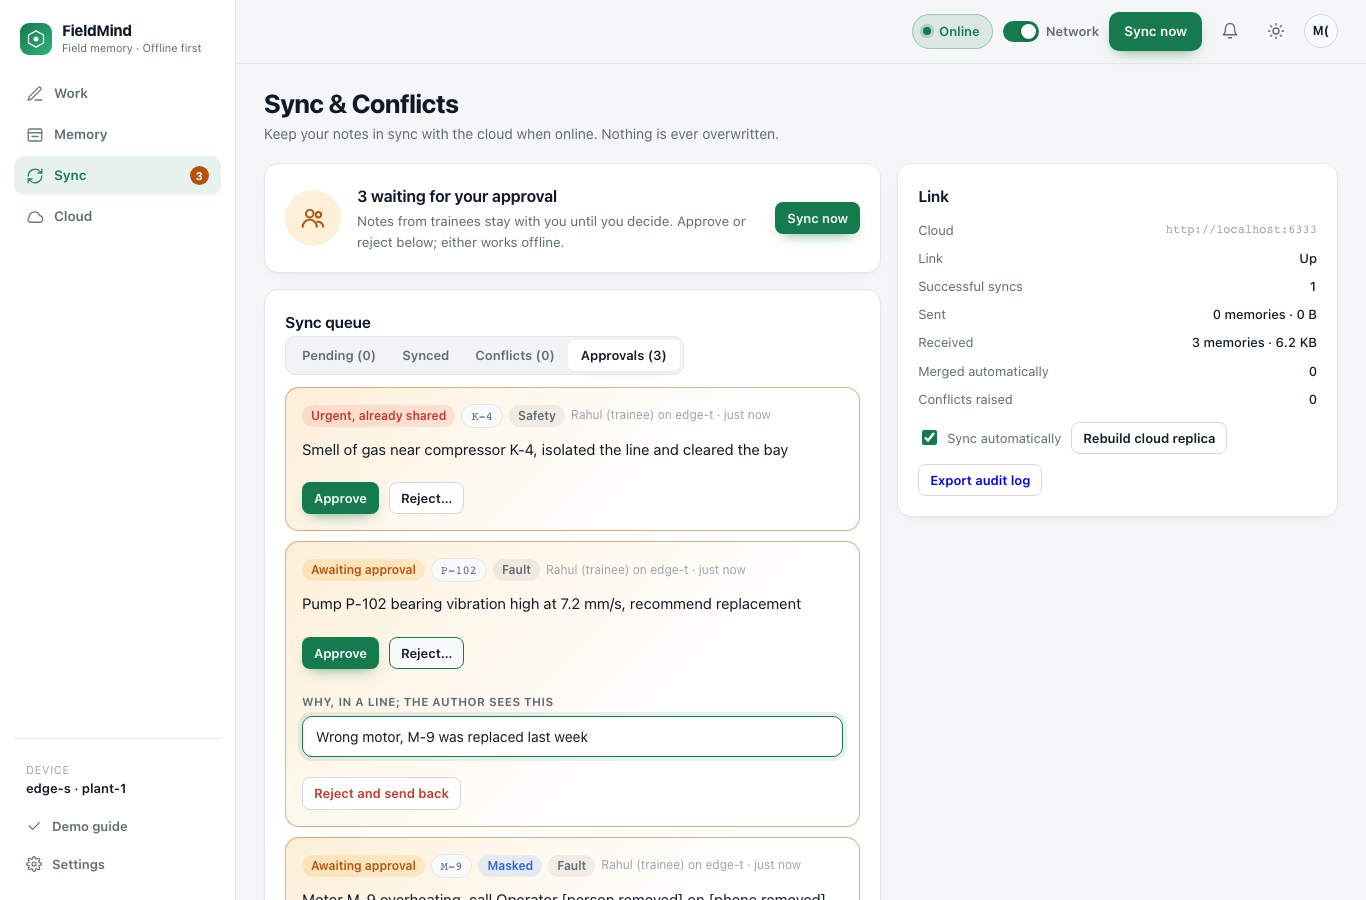Click the Safety category tag
Screen dimensions: 1366x900
(x=537, y=416)
